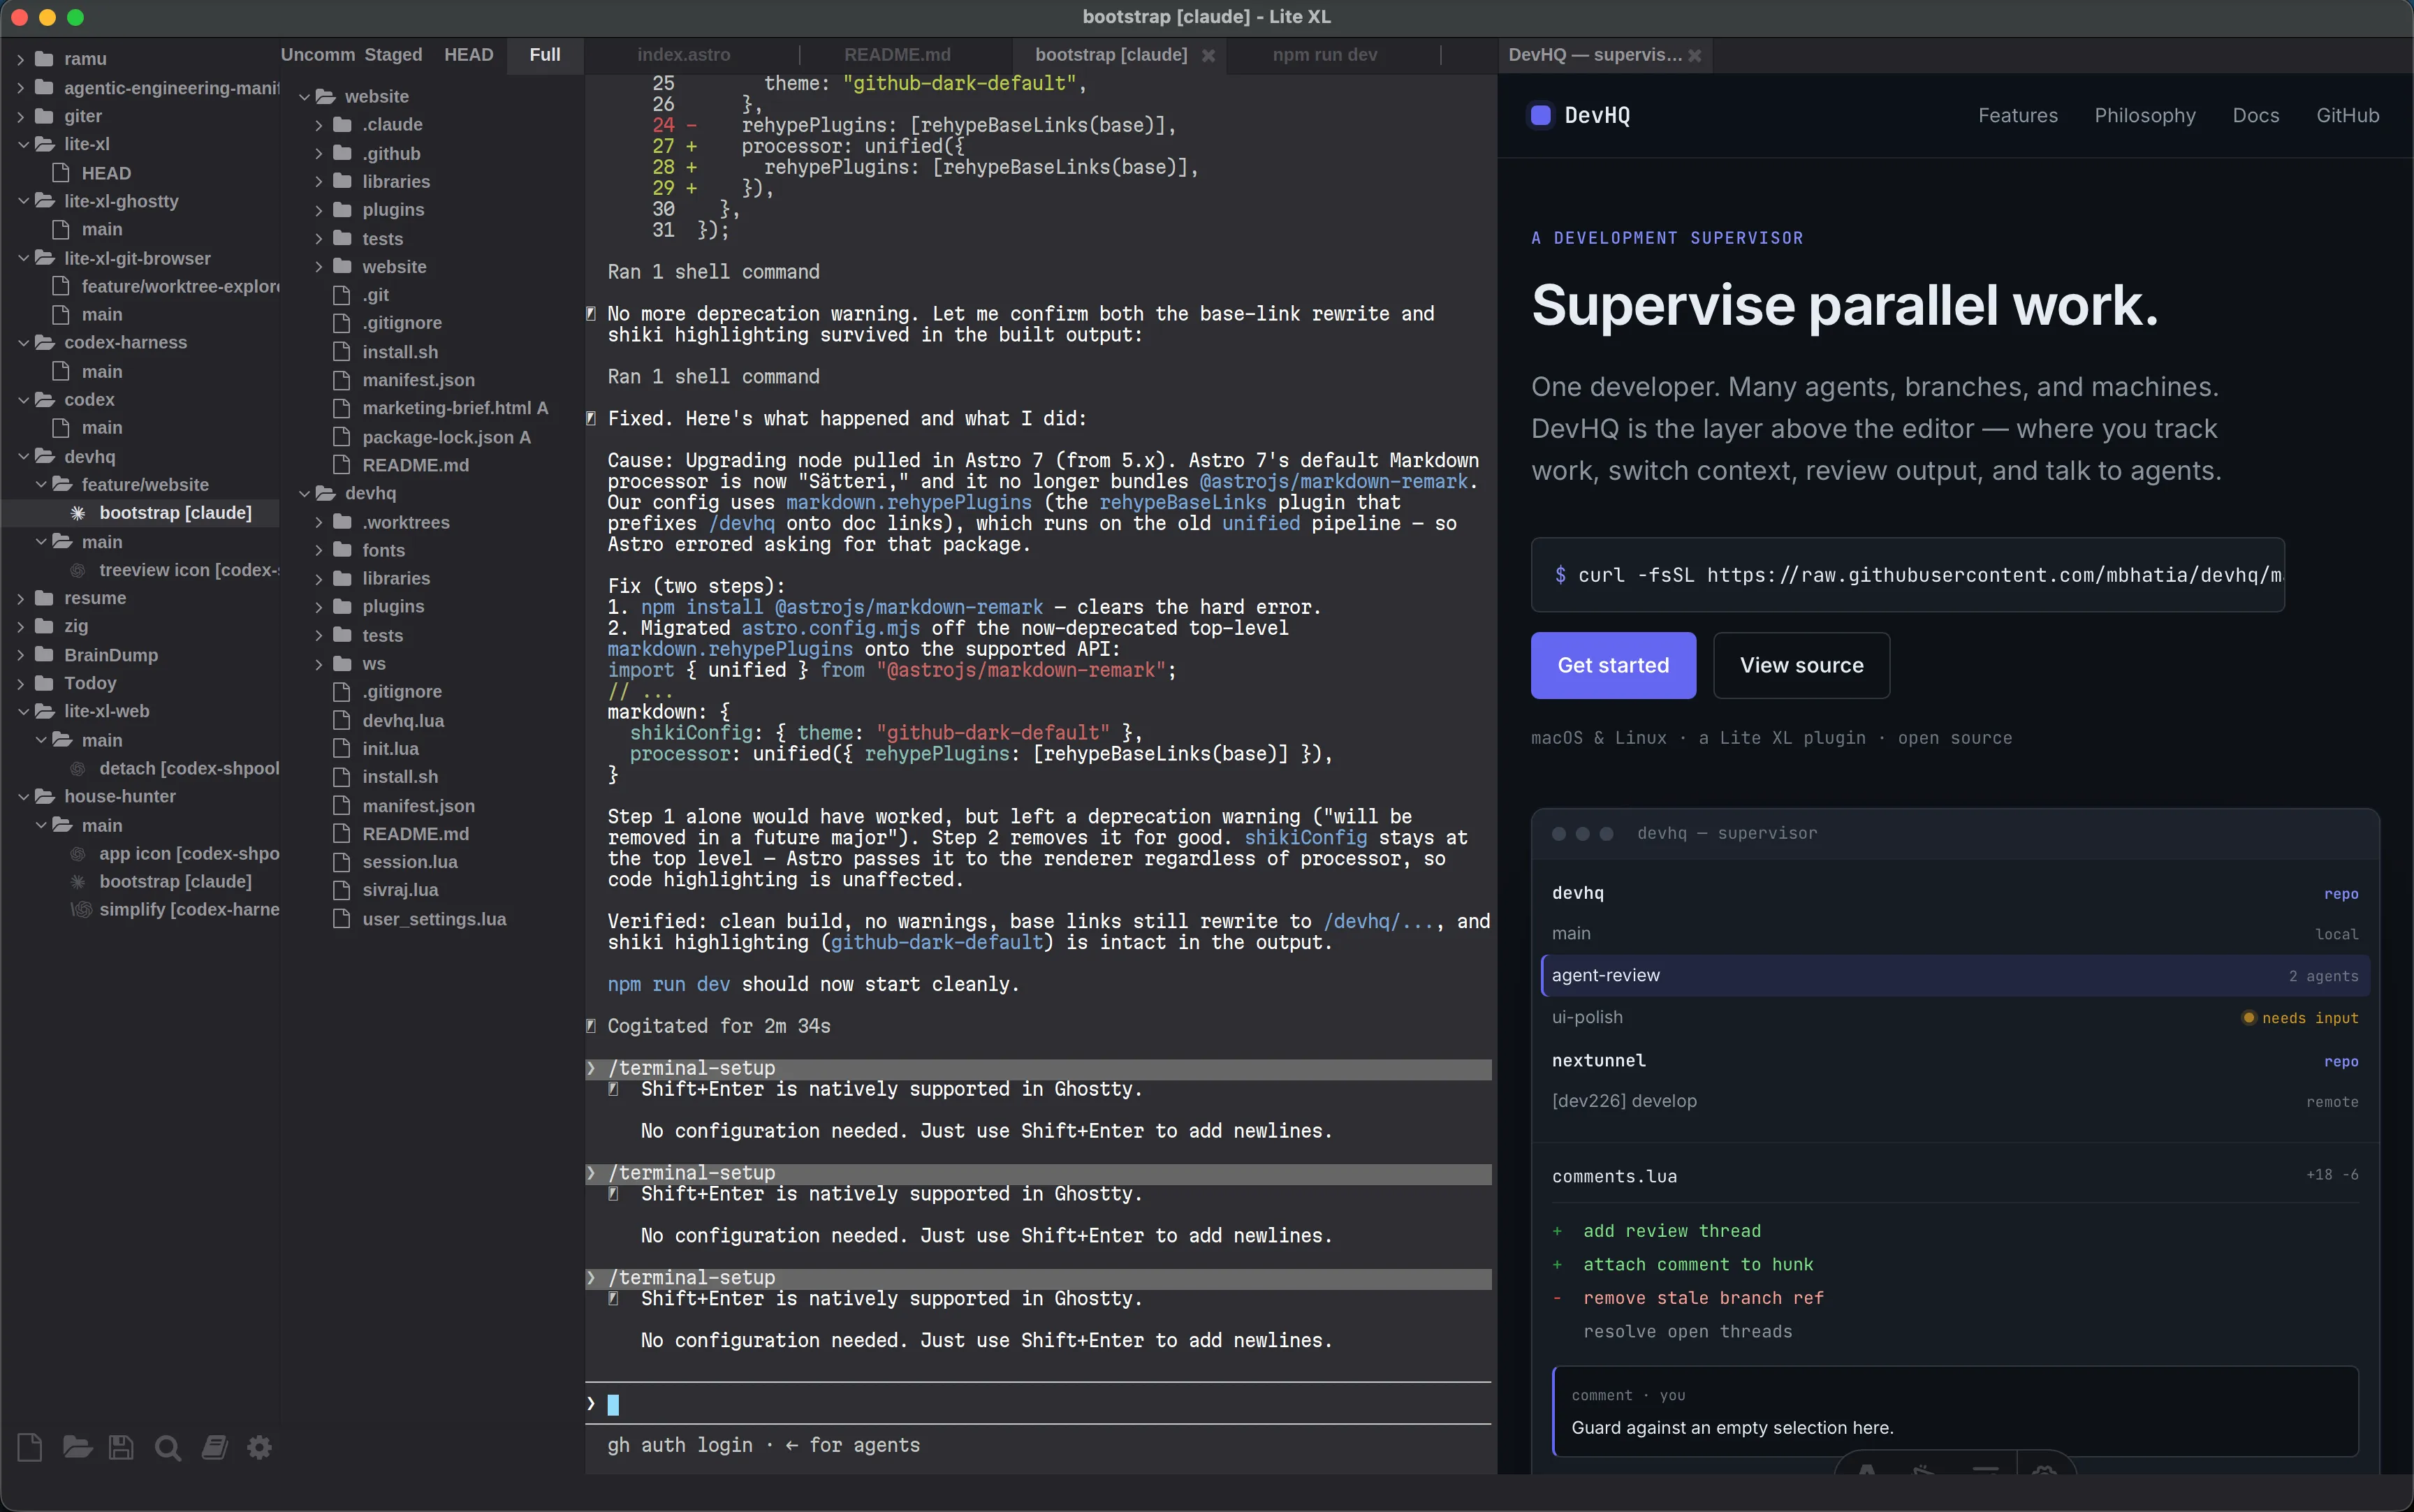
Task: Close the DevHQ — supervis... tab
Action: tap(1694, 55)
